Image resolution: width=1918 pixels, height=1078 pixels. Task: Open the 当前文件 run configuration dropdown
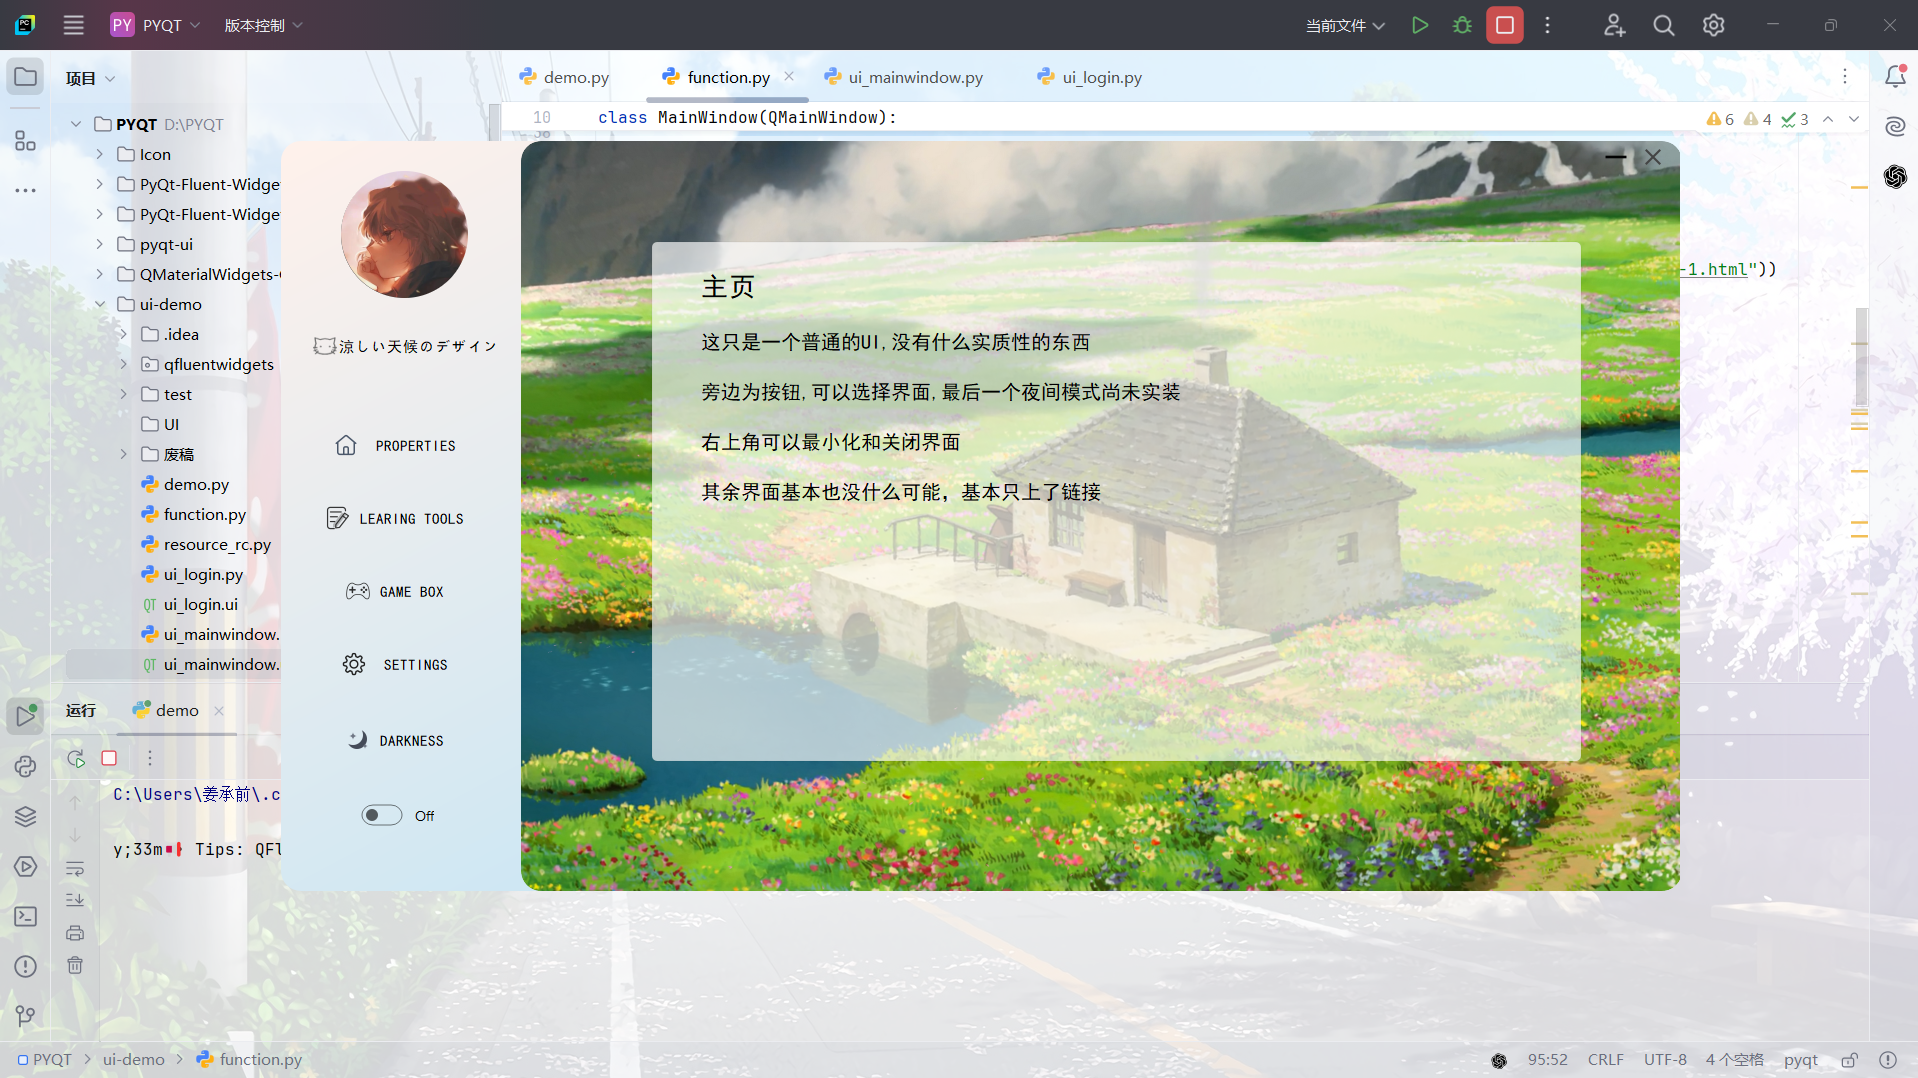[1345, 25]
